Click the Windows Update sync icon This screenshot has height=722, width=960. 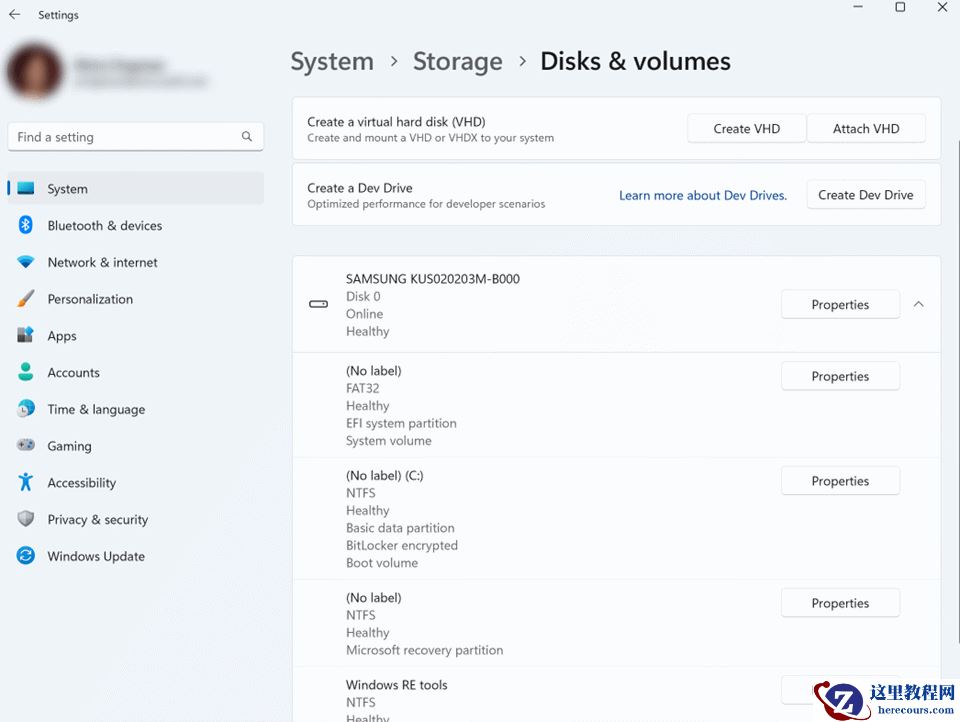click(26, 556)
